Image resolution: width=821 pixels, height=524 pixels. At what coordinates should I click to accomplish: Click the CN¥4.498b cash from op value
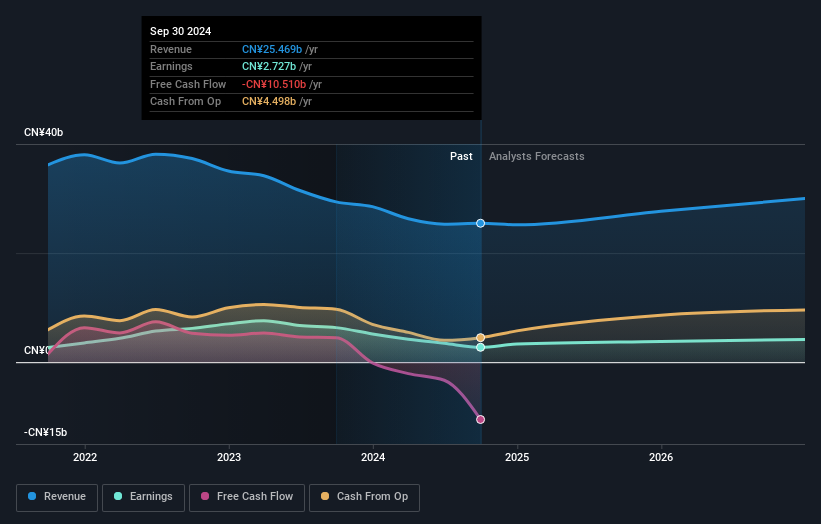pos(269,102)
